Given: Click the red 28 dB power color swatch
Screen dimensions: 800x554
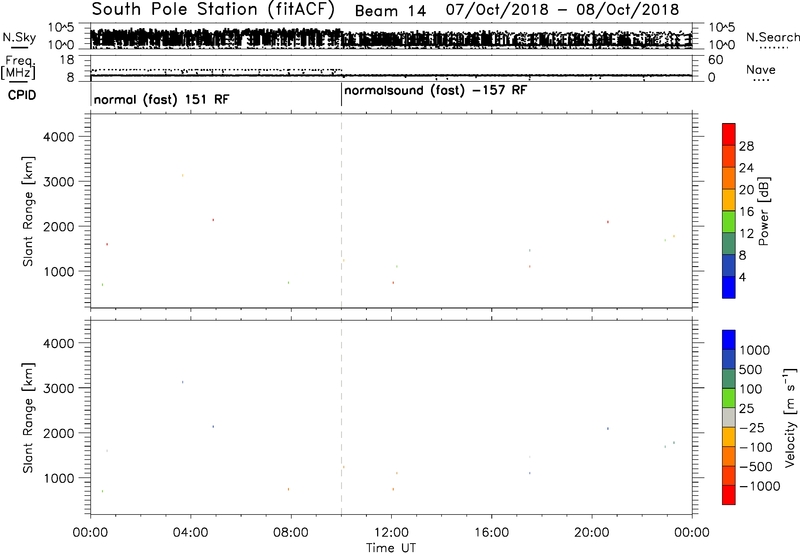Looking at the screenshot, I should pyautogui.click(x=729, y=134).
